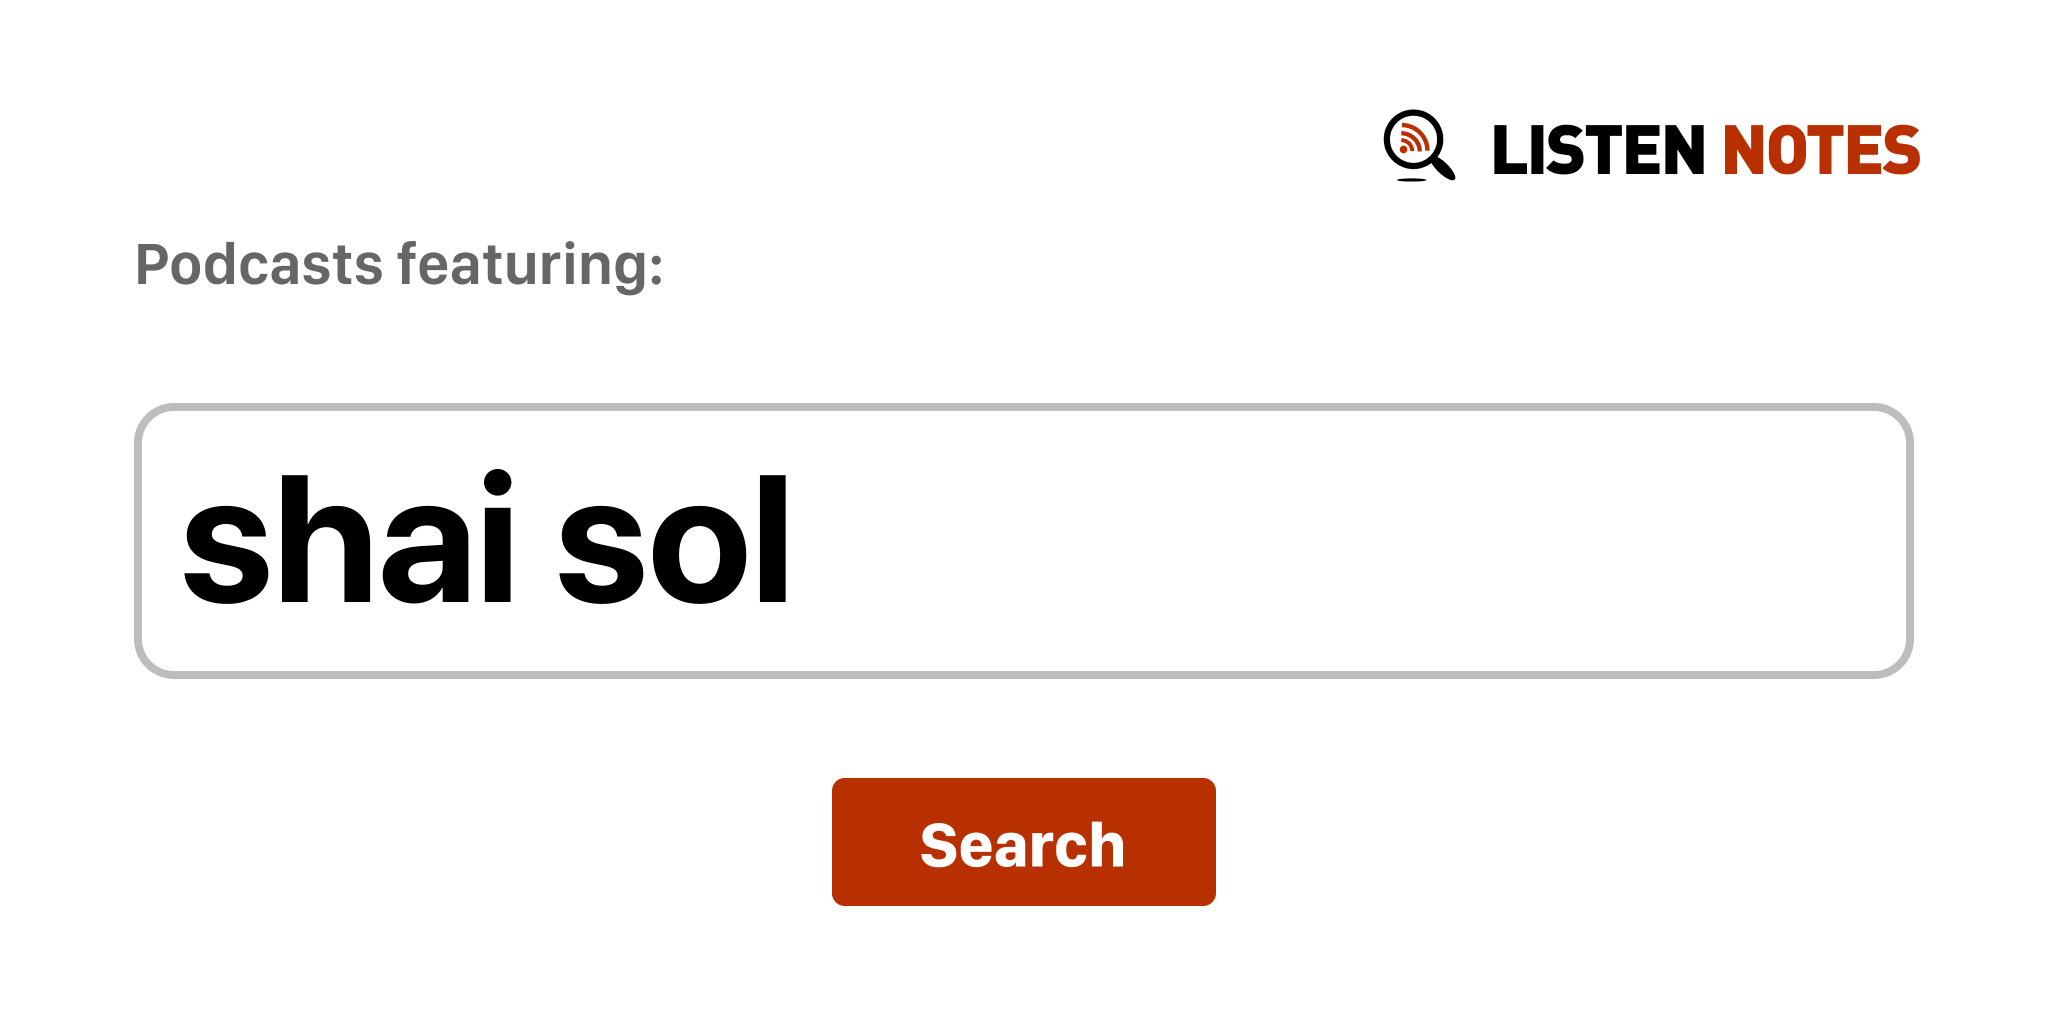Image resolution: width=2048 pixels, height=1024 pixels.
Task: Place the cursor right after the letter "l" in "sol"
Action: (x=794, y=541)
